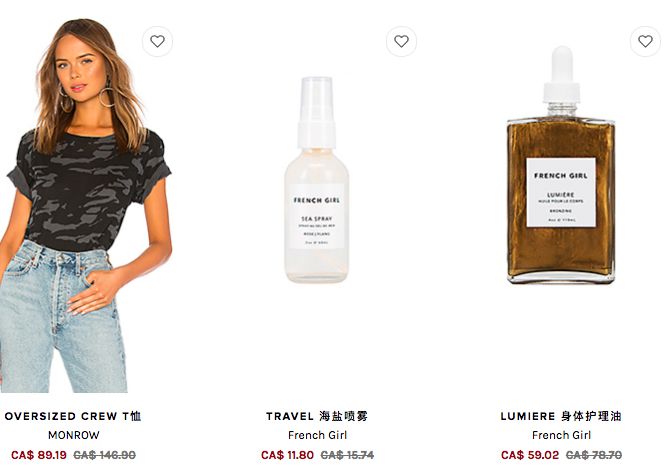The image size is (669, 476).
Task: Select the CA$ 11.80 sale price
Action: [288, 455]
